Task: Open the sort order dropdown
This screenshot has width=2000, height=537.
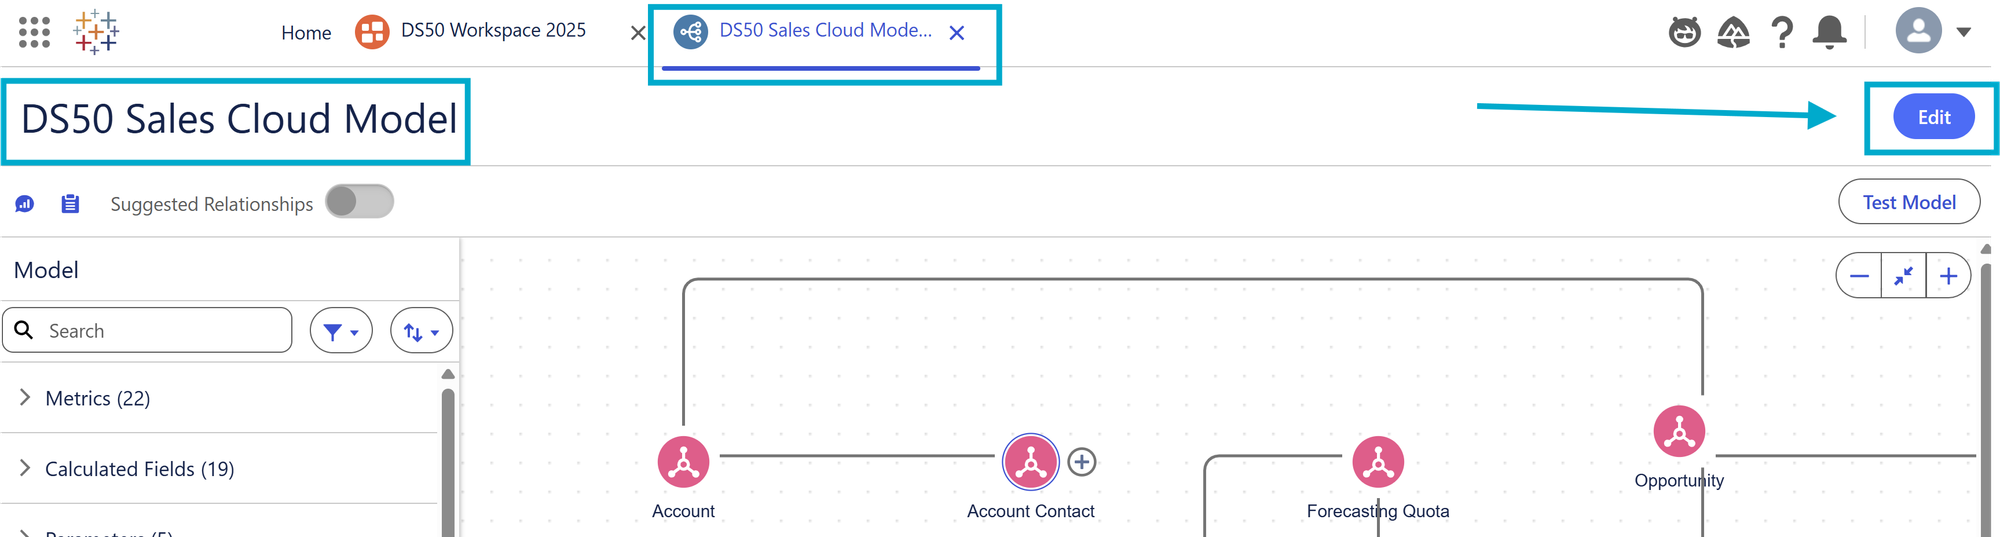Action: point(422,331)
